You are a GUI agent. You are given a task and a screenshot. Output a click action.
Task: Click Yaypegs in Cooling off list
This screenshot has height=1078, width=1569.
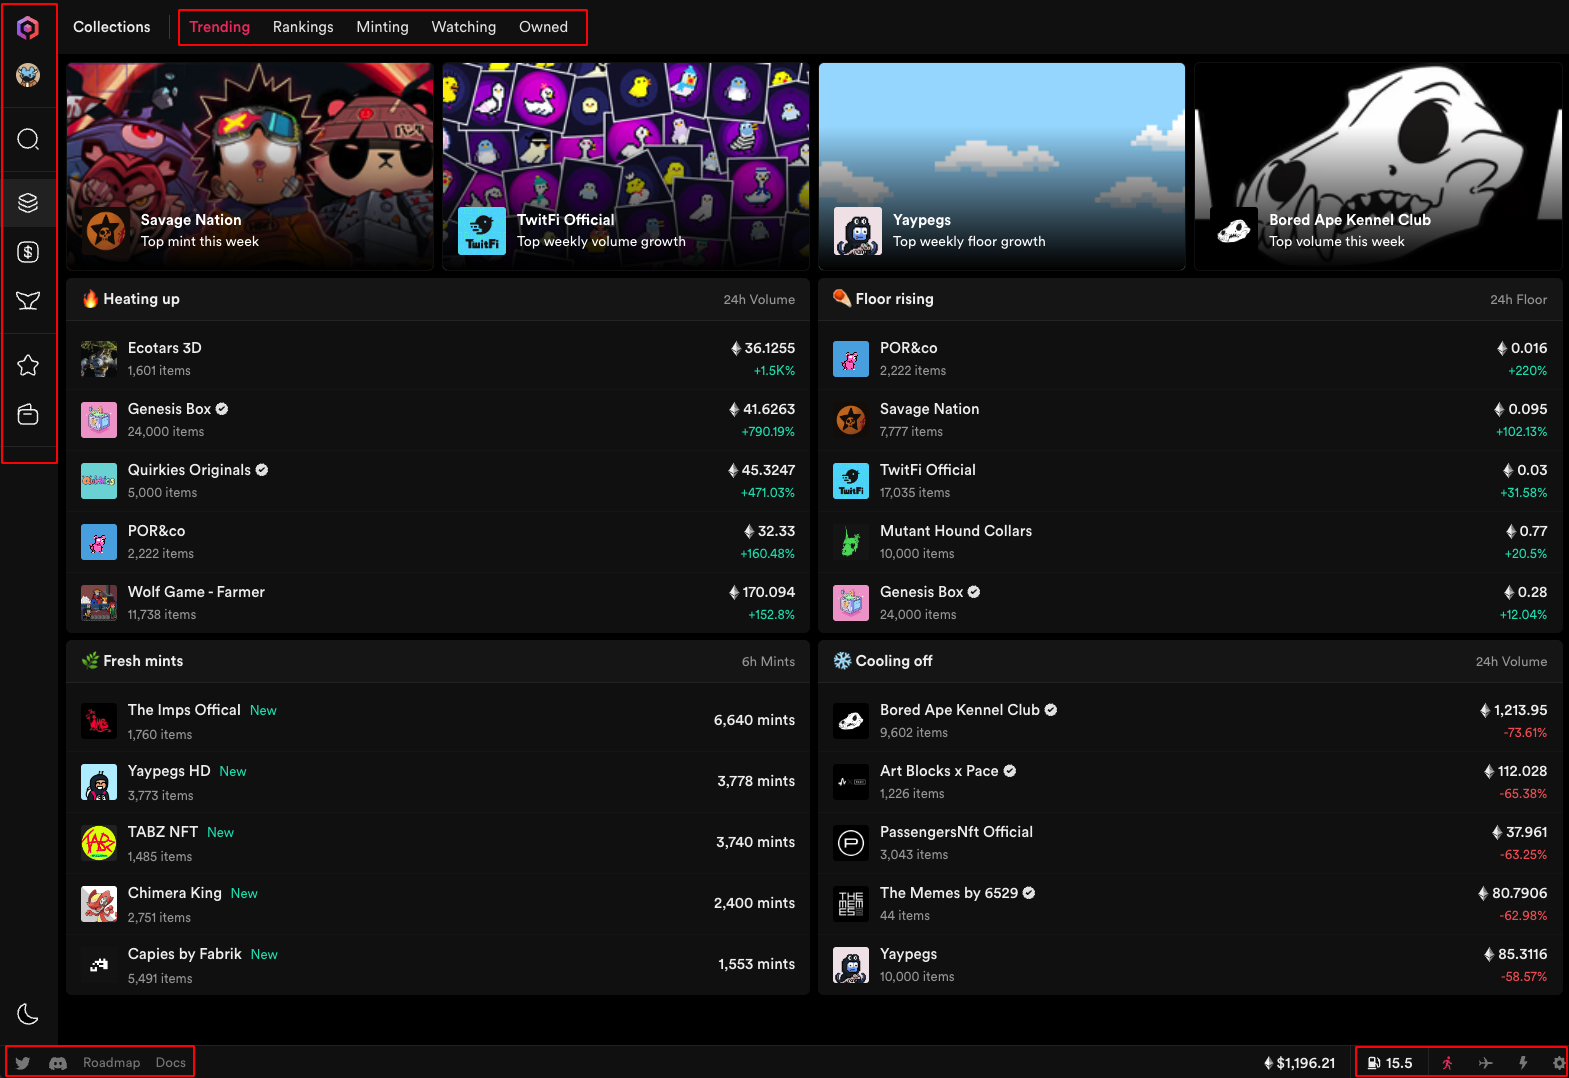coord(1190,965)
